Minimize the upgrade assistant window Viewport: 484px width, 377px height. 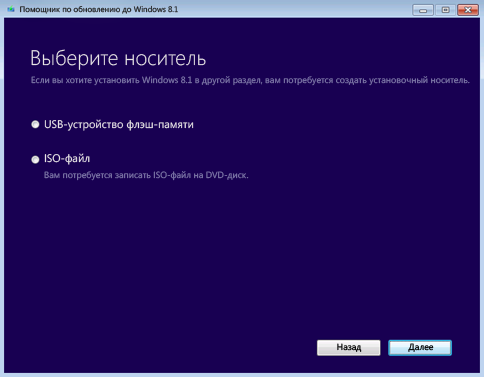pos(423,10)
